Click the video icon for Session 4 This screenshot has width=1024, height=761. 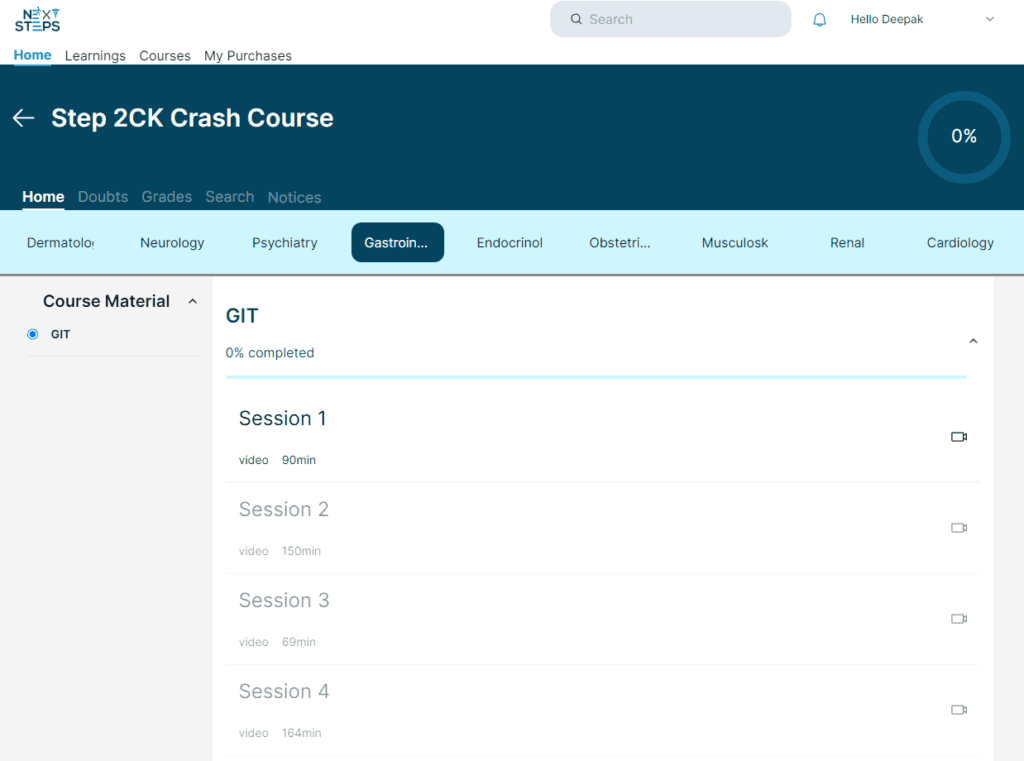point(958,710)
